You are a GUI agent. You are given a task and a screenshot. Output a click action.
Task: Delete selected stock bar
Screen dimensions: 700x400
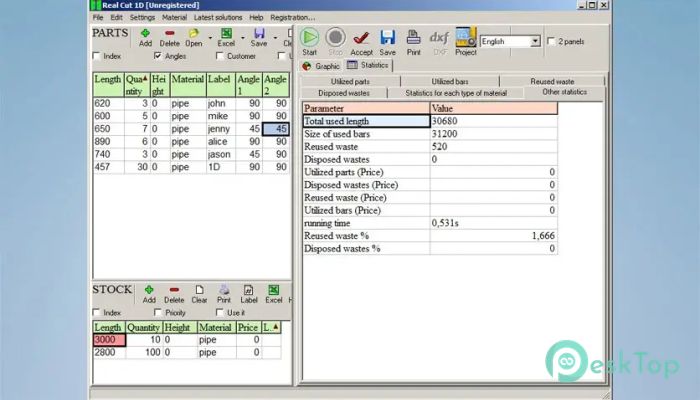pyautogui.click(x=174, y=295)
